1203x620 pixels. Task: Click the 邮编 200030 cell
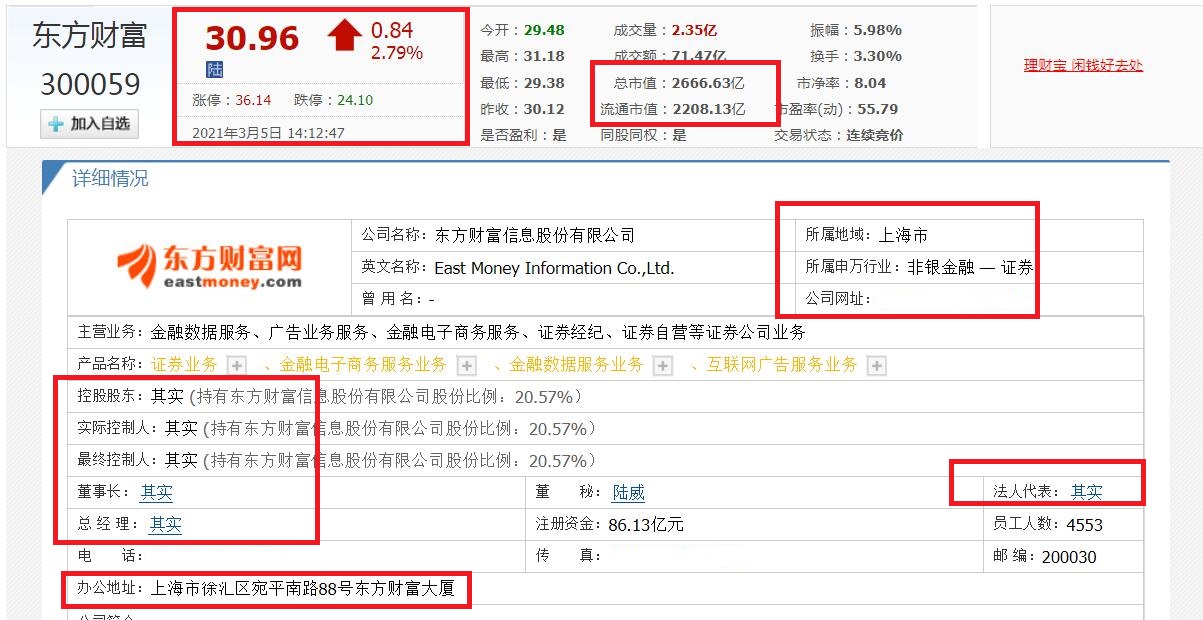pyautogui.click(x=1064, y=556)
